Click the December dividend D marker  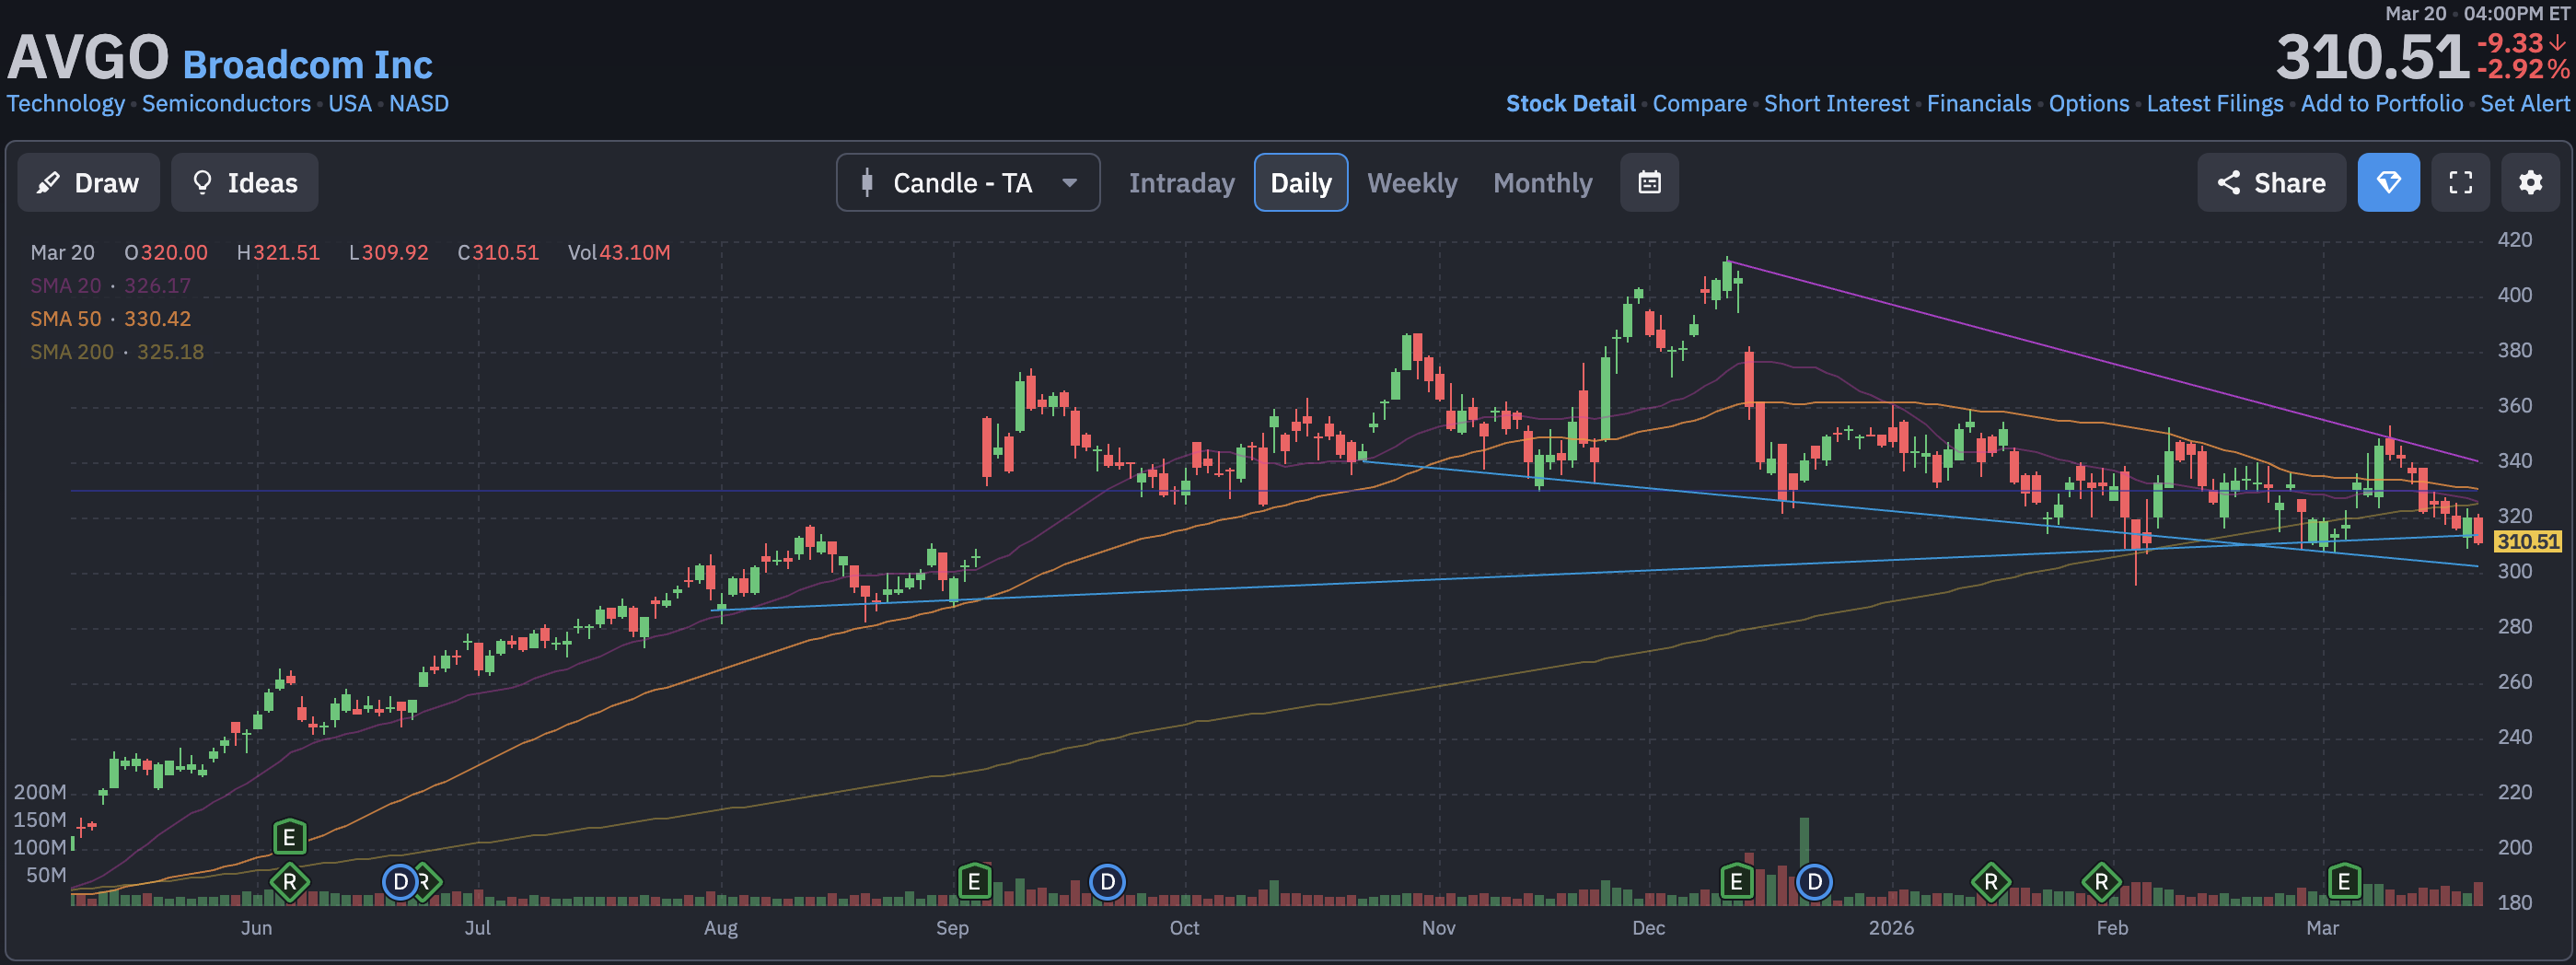tap(1814, 882)
